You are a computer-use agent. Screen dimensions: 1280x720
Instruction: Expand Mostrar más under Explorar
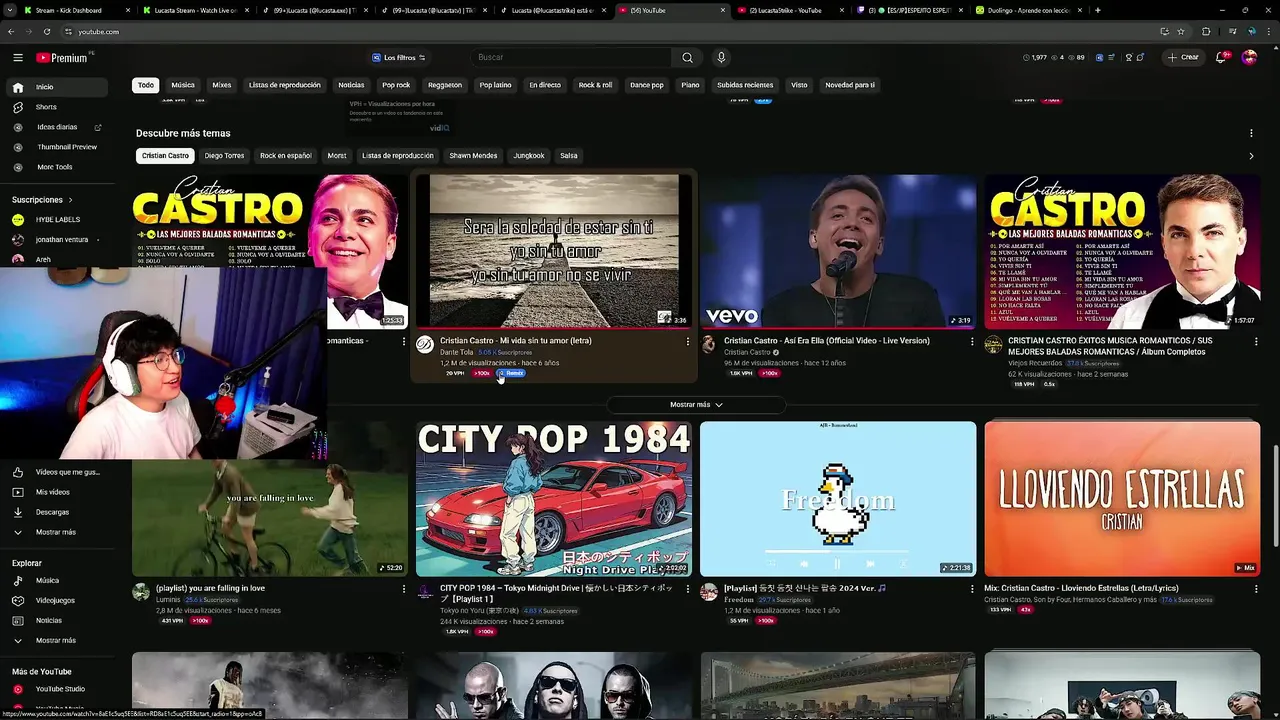pyautogui.click(x=55, y=640)
